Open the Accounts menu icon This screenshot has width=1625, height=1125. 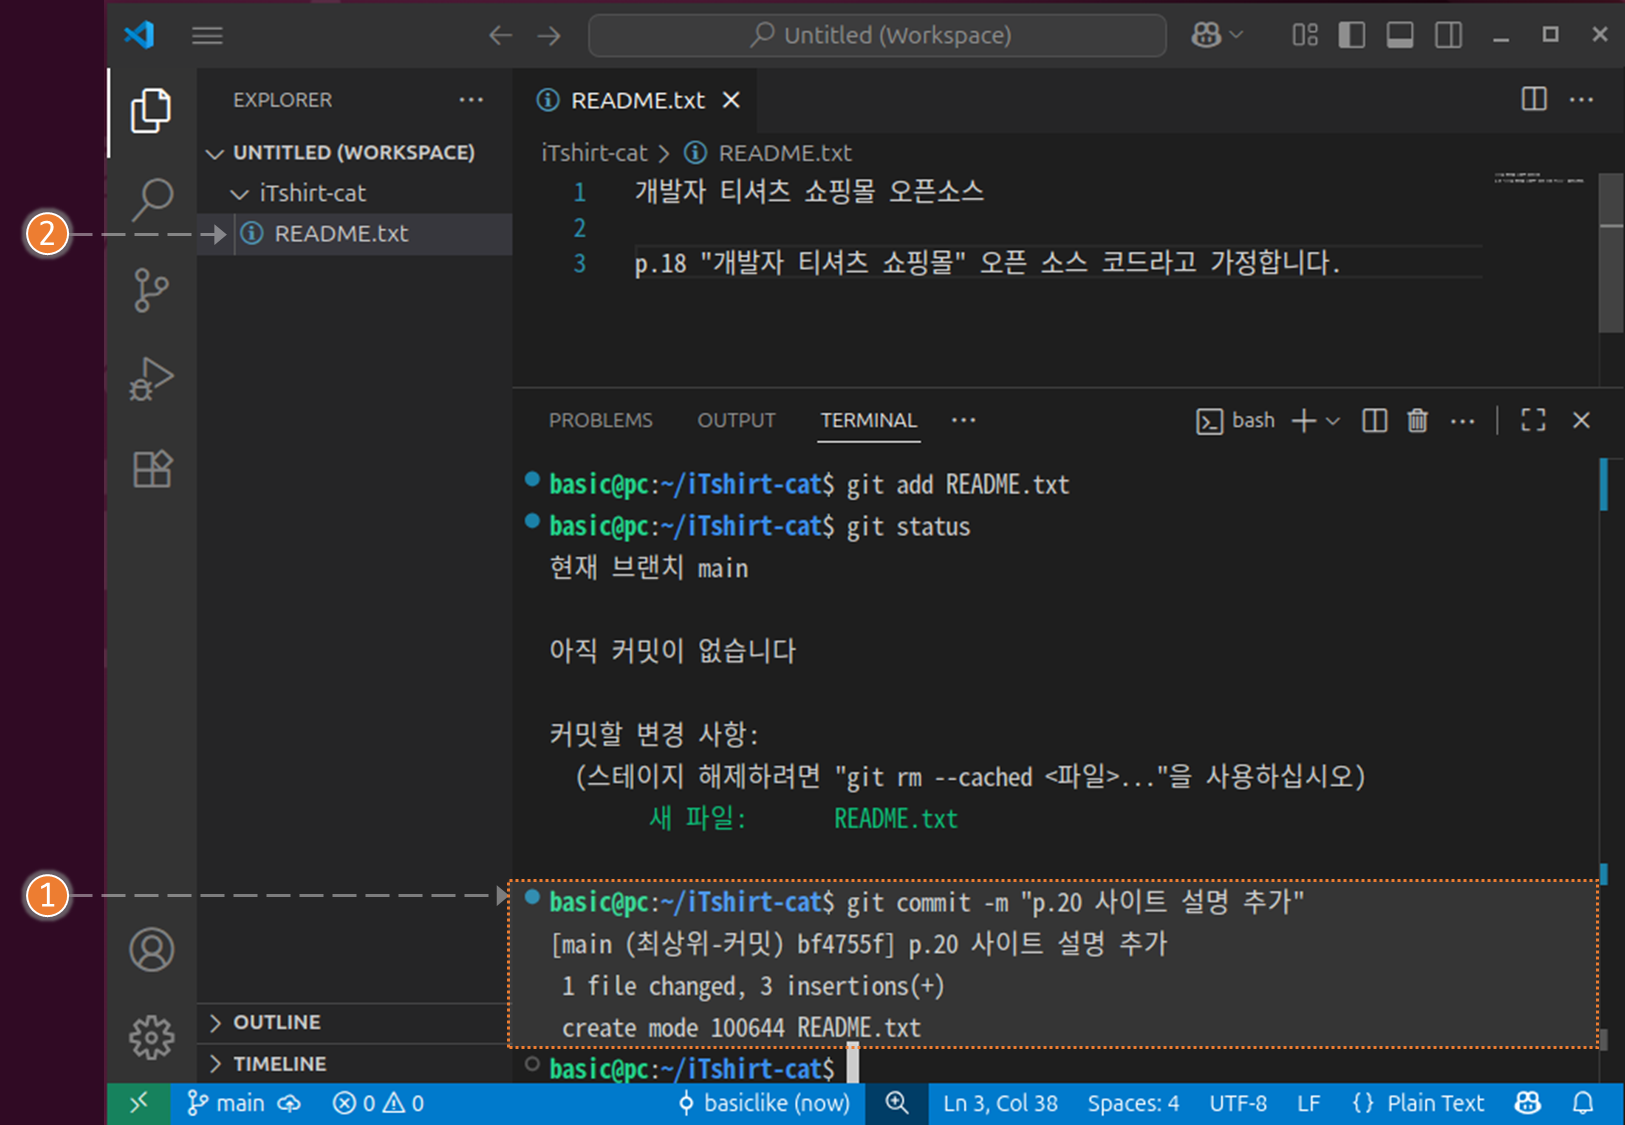[x=152, y=949]
